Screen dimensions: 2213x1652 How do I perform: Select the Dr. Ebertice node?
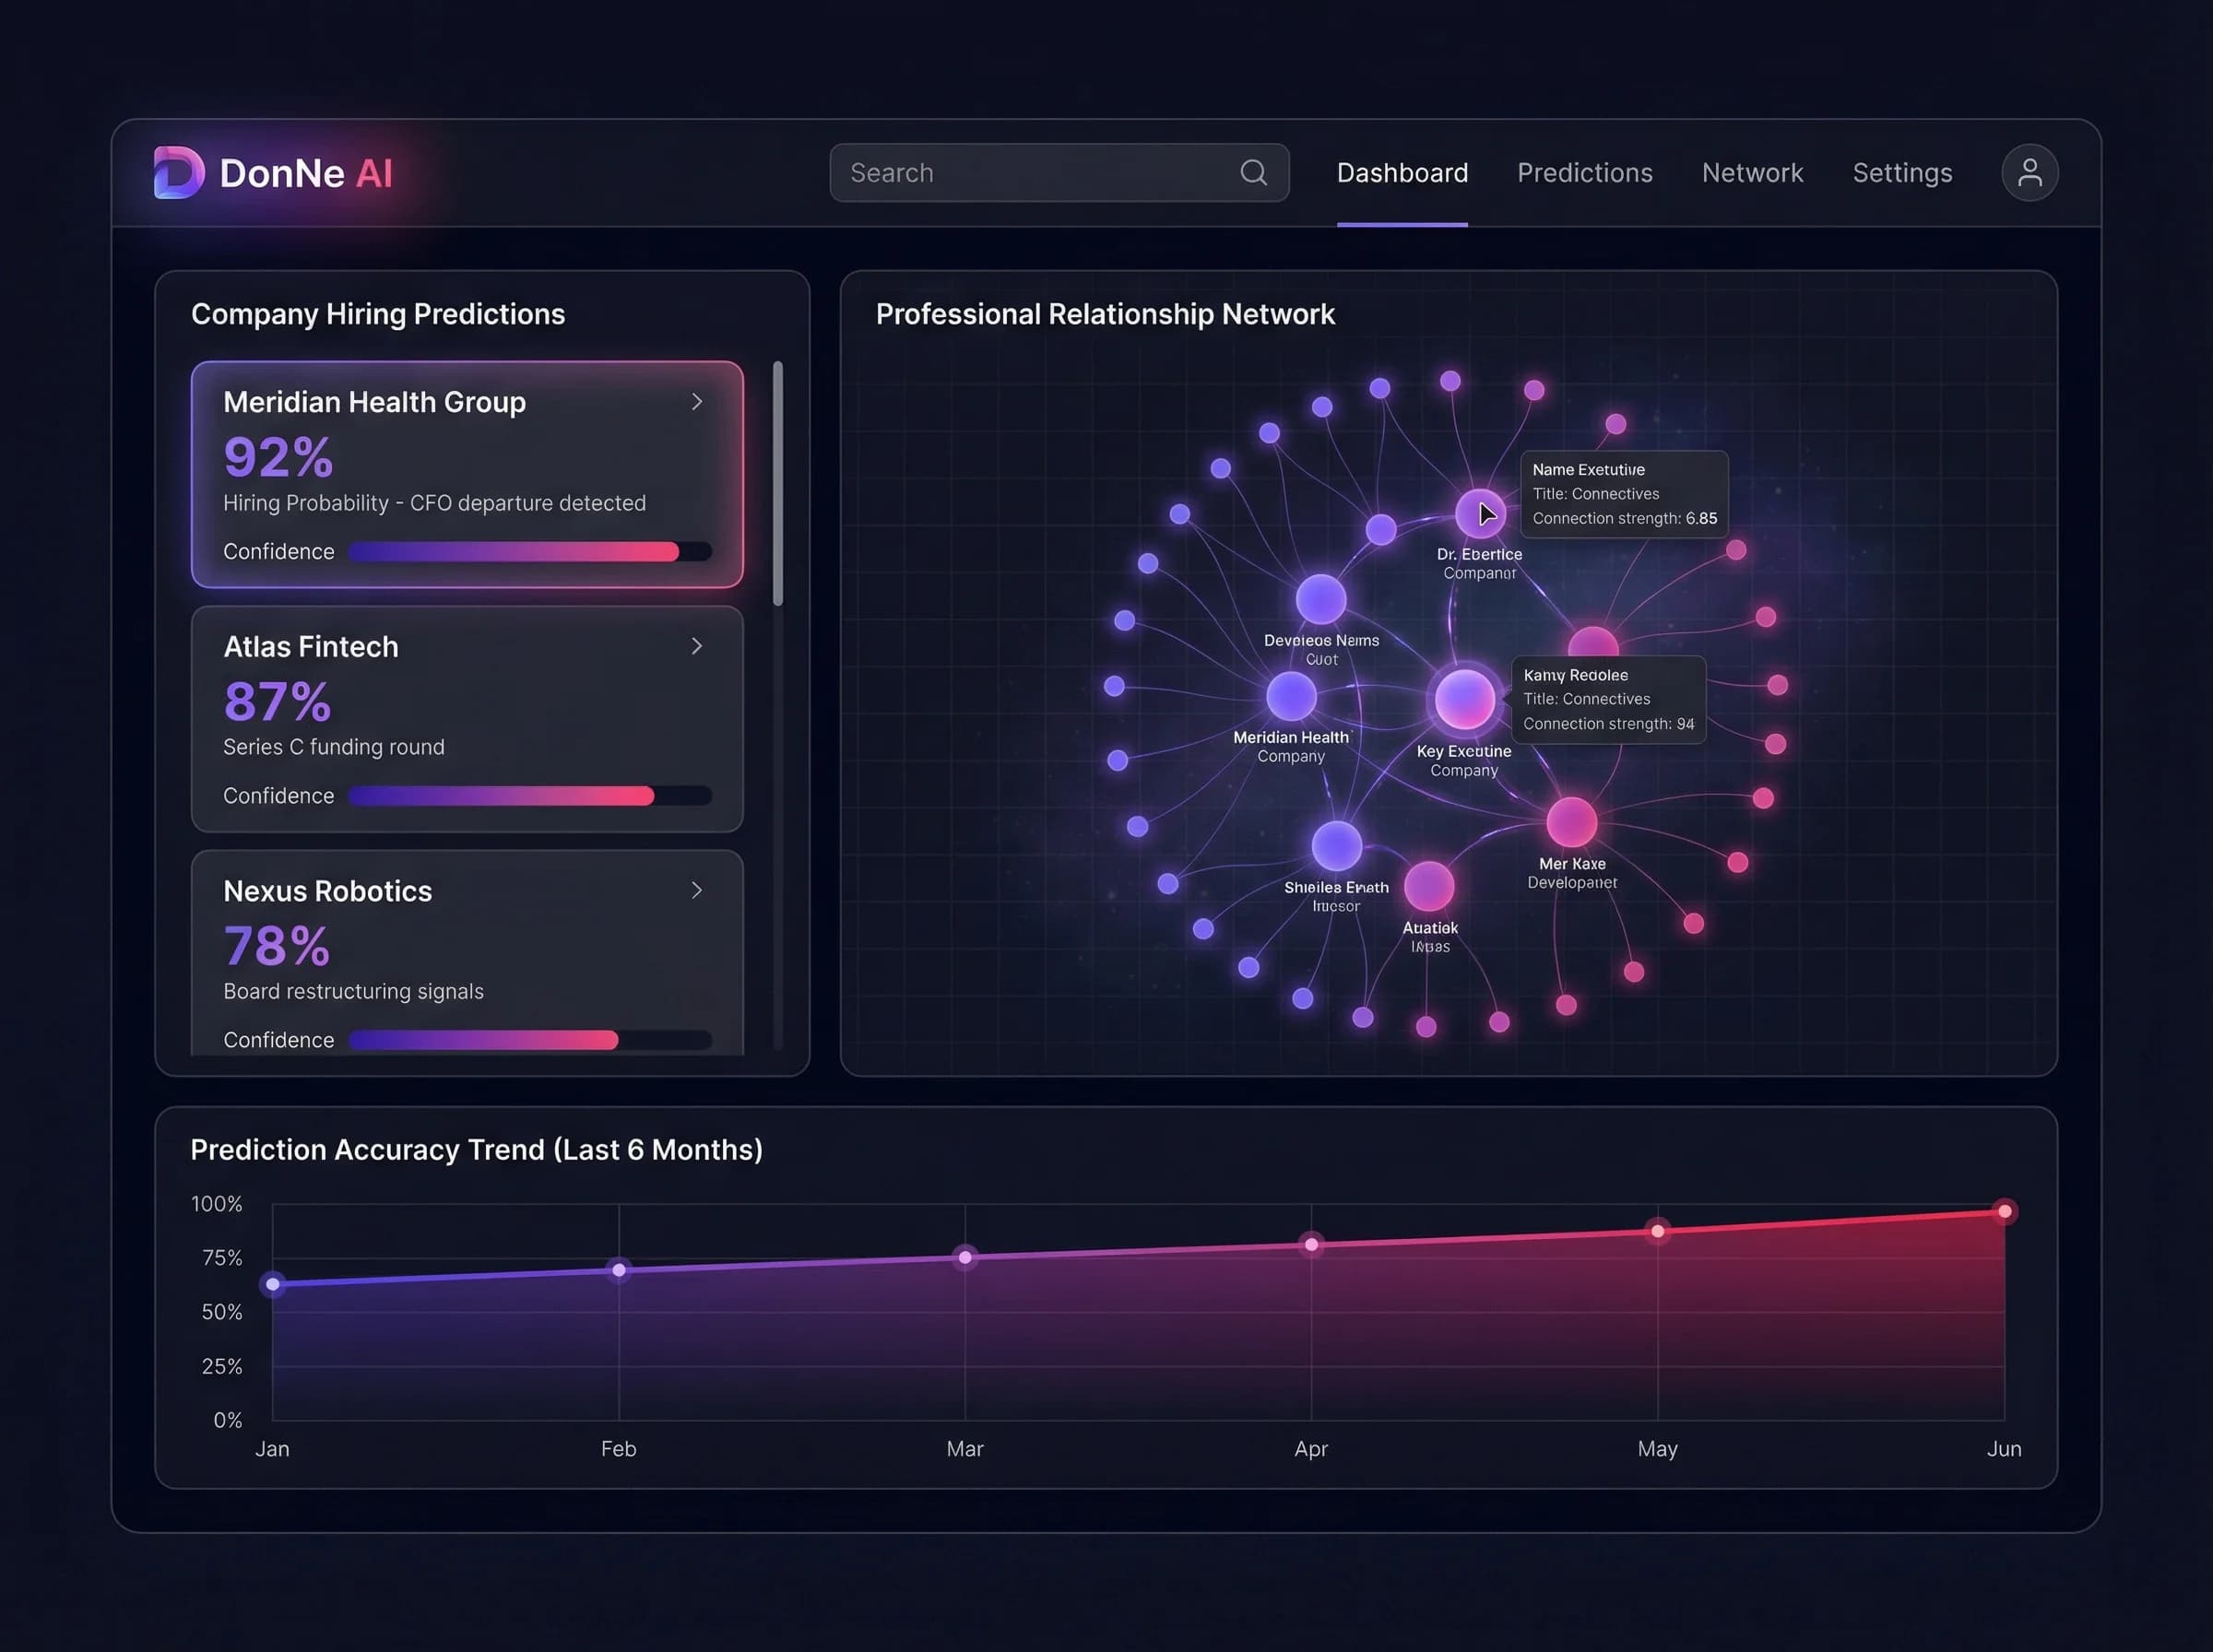[1479, 513]
